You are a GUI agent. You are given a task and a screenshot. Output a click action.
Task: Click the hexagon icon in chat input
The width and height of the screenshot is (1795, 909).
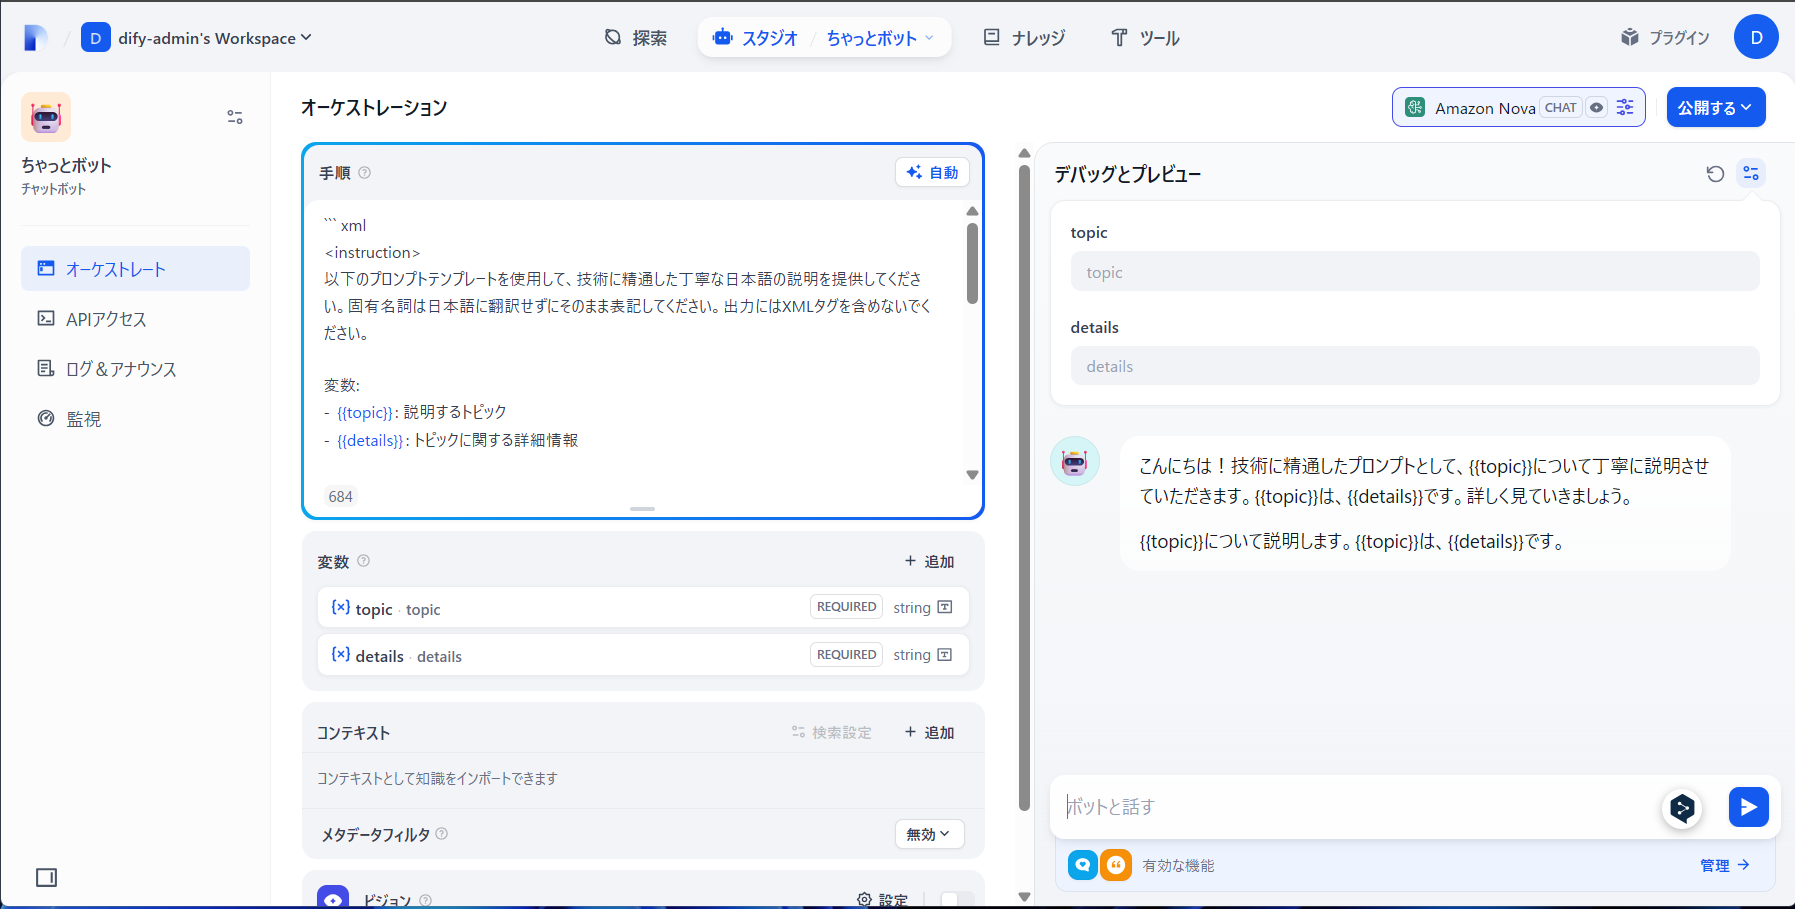1682,807
